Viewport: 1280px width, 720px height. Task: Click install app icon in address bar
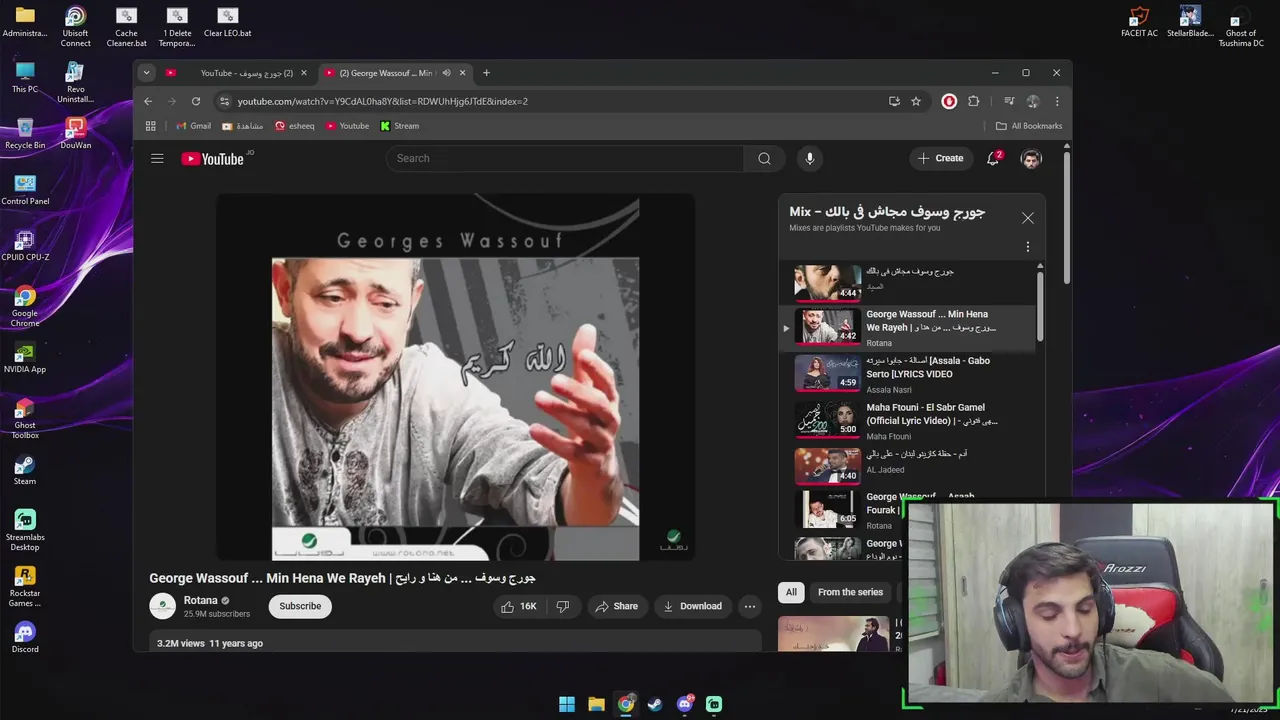[894, 101]
